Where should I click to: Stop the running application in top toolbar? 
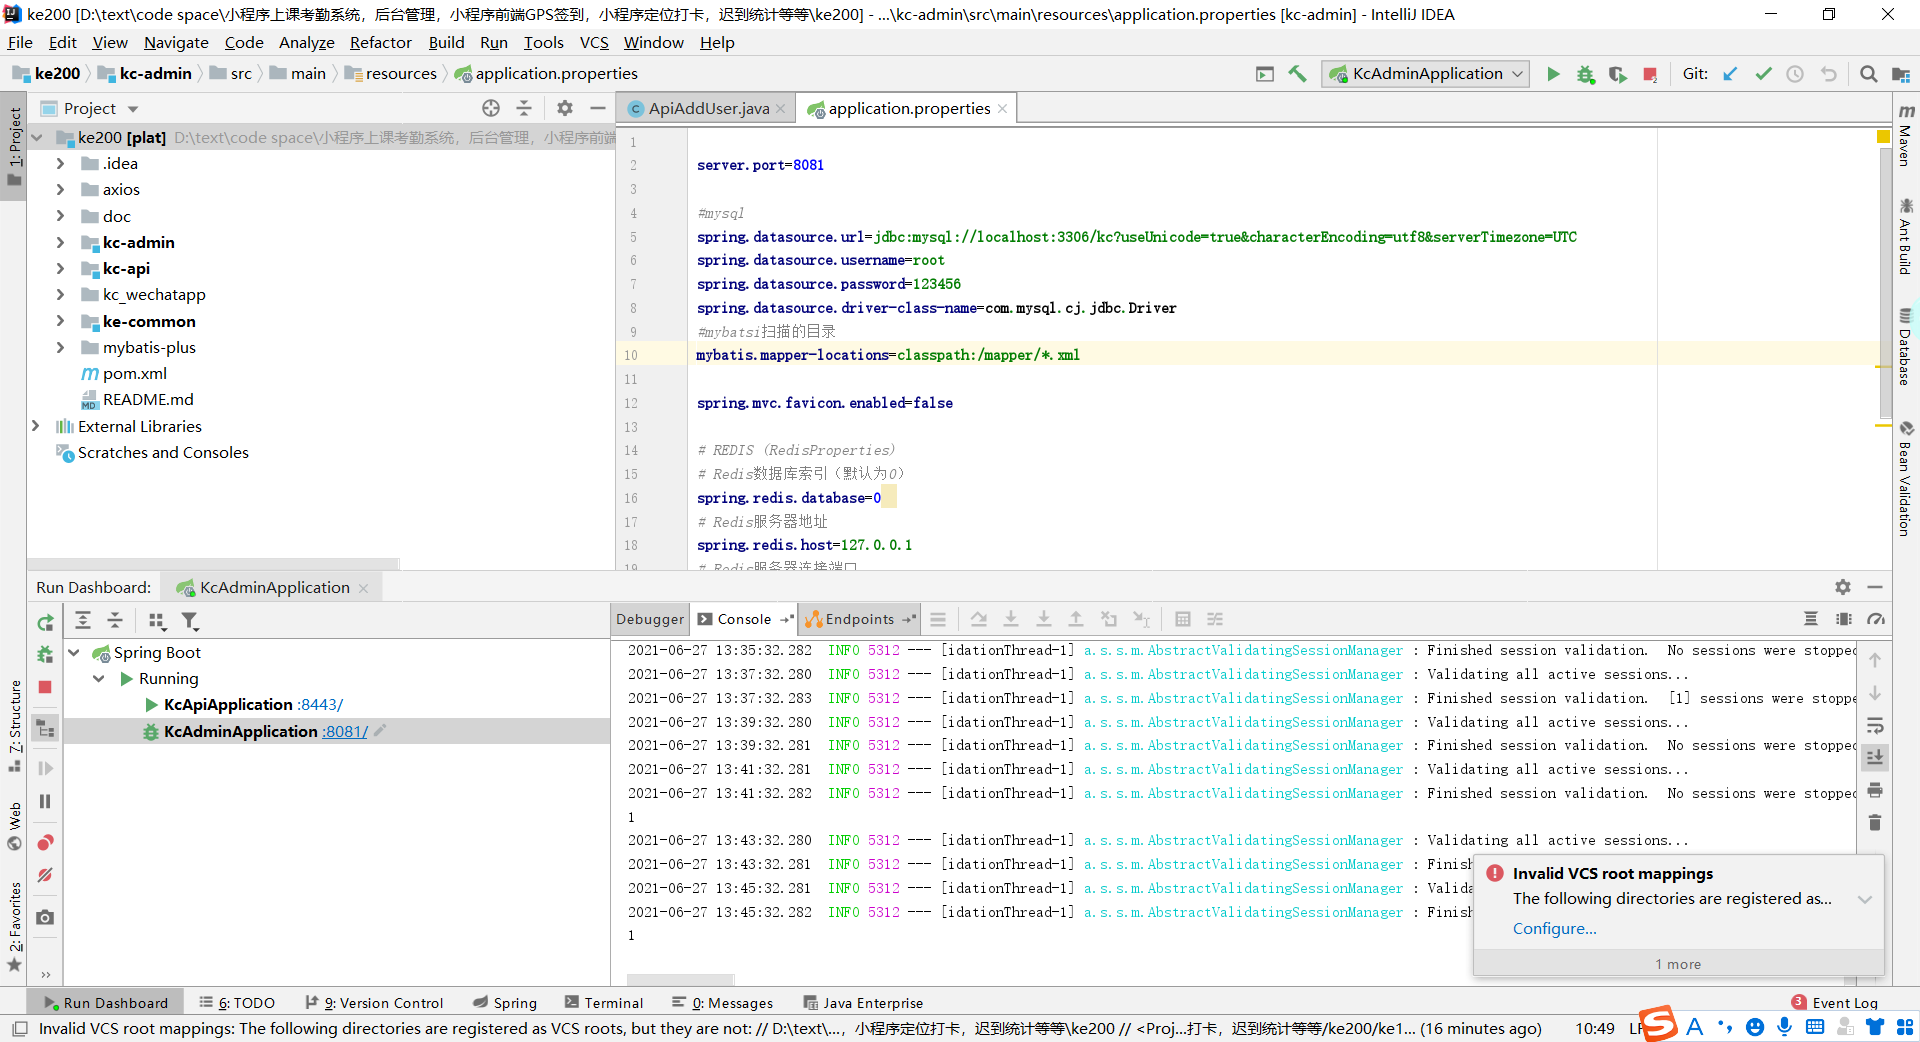[1650, 74]
